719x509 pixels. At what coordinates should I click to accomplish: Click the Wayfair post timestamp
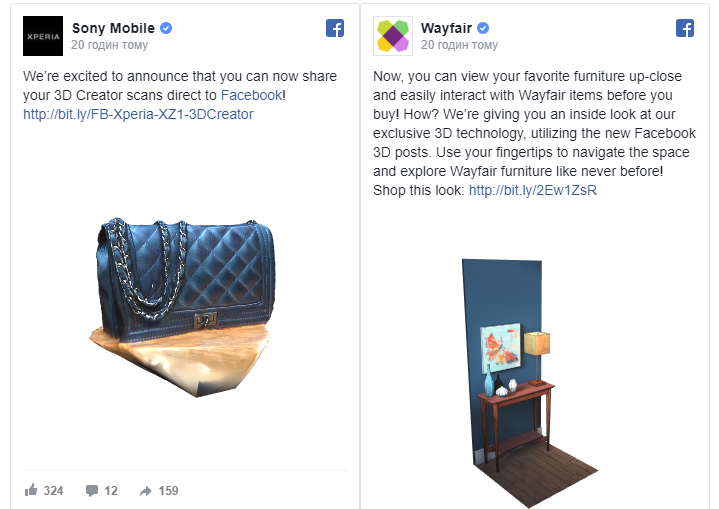[x=459, y=45]
